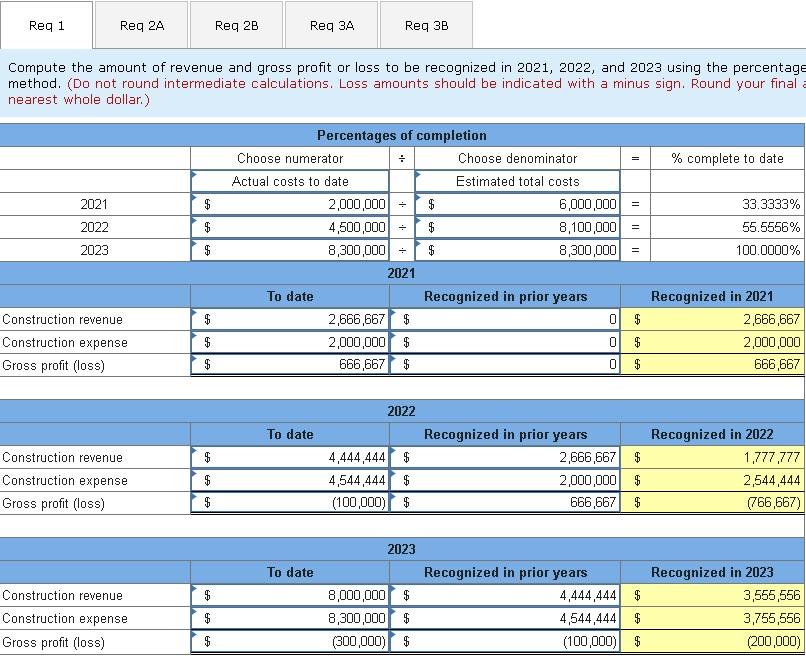Viewport: 806px width, 656px height.
Task: Click the 2022 estimated total costs field 8,100,000
Action: [518, 227]
